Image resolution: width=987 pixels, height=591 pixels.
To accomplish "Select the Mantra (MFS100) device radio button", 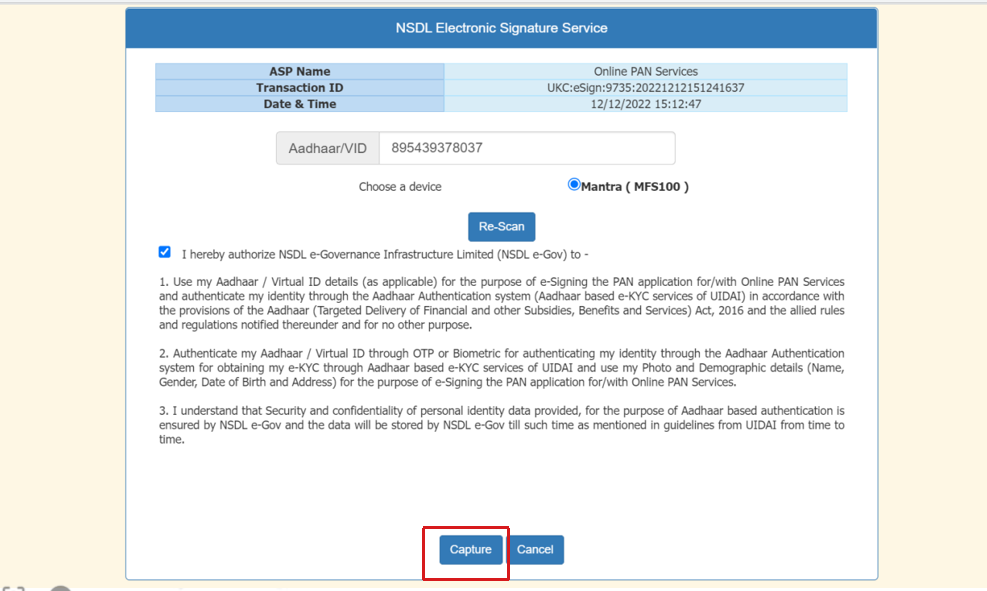I will pos(573,184).
